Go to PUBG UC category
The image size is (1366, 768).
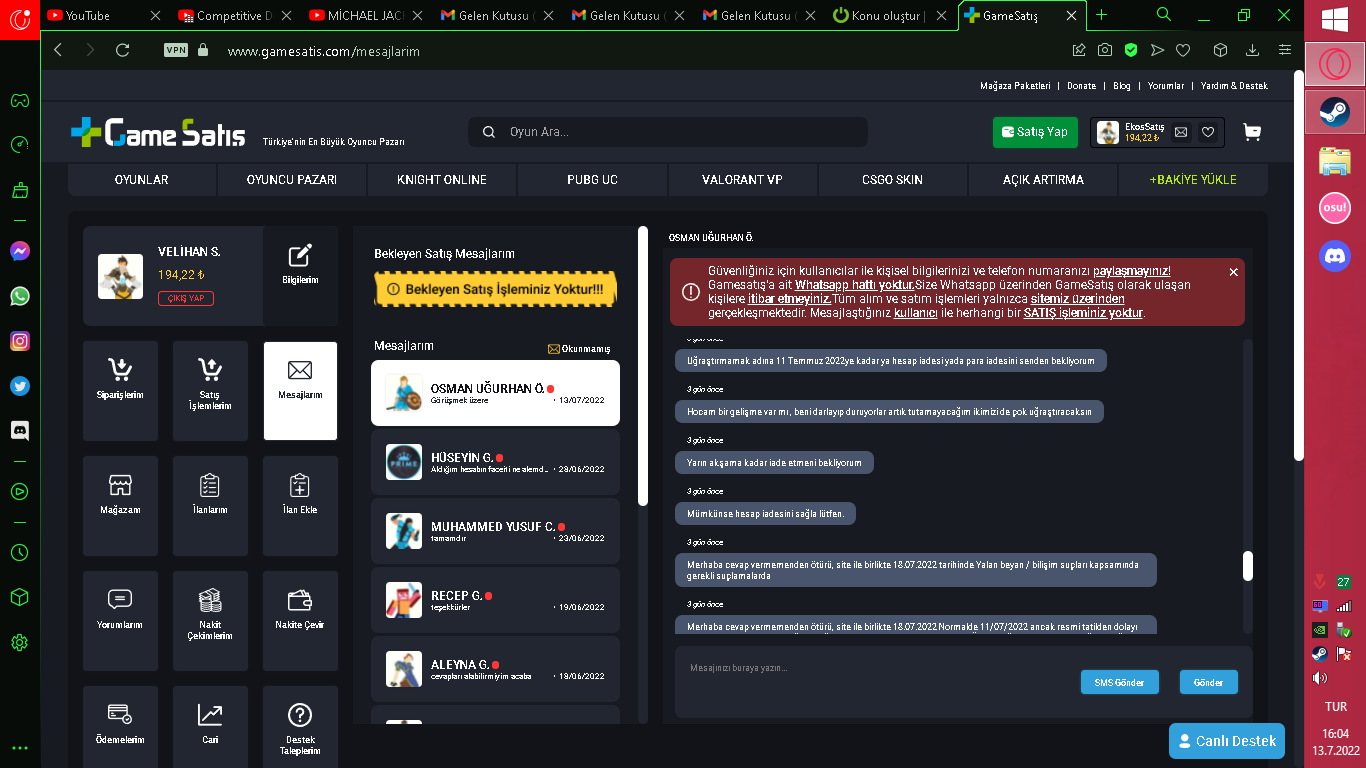coord(592,180)
